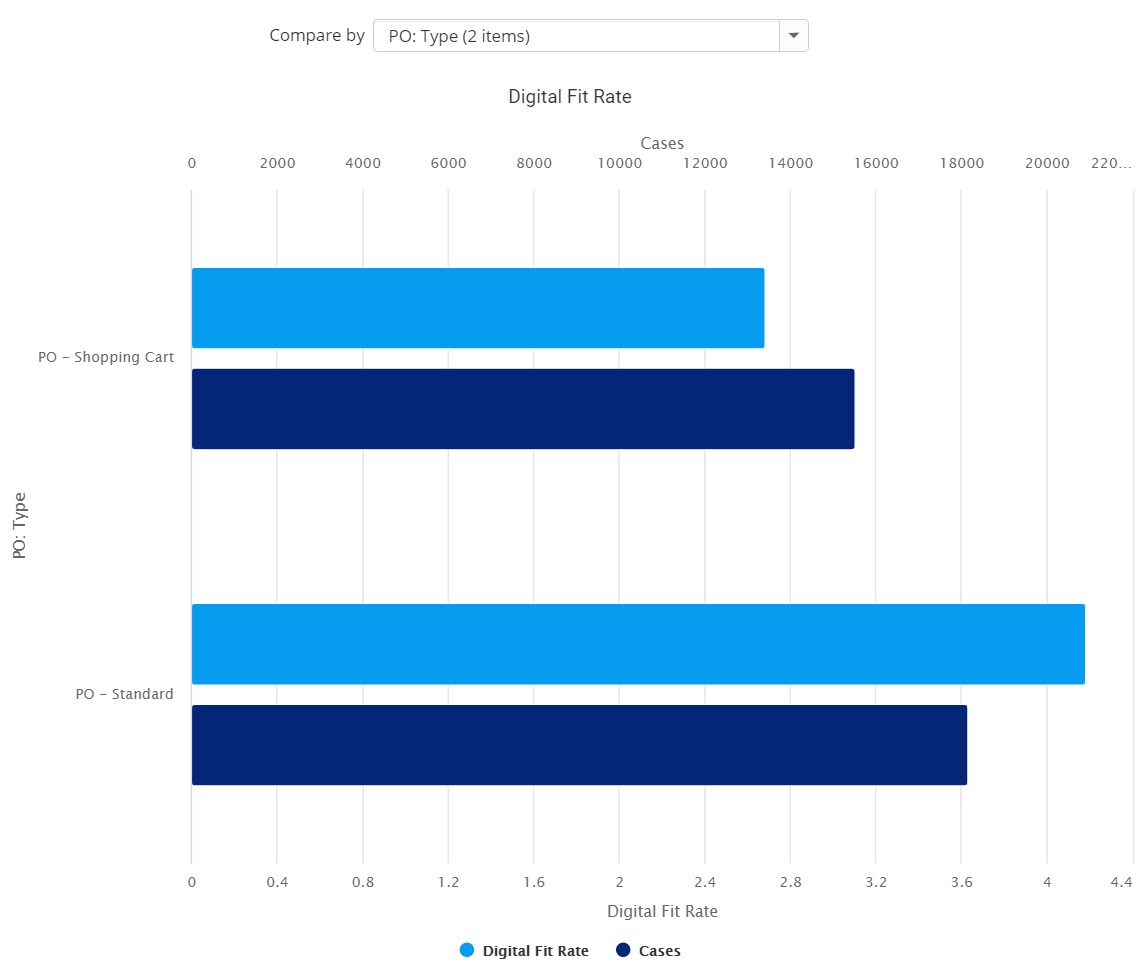Click the '10000' tick on Cases axis
Viewport: 1140px width, 977px height.
[619, 163]
